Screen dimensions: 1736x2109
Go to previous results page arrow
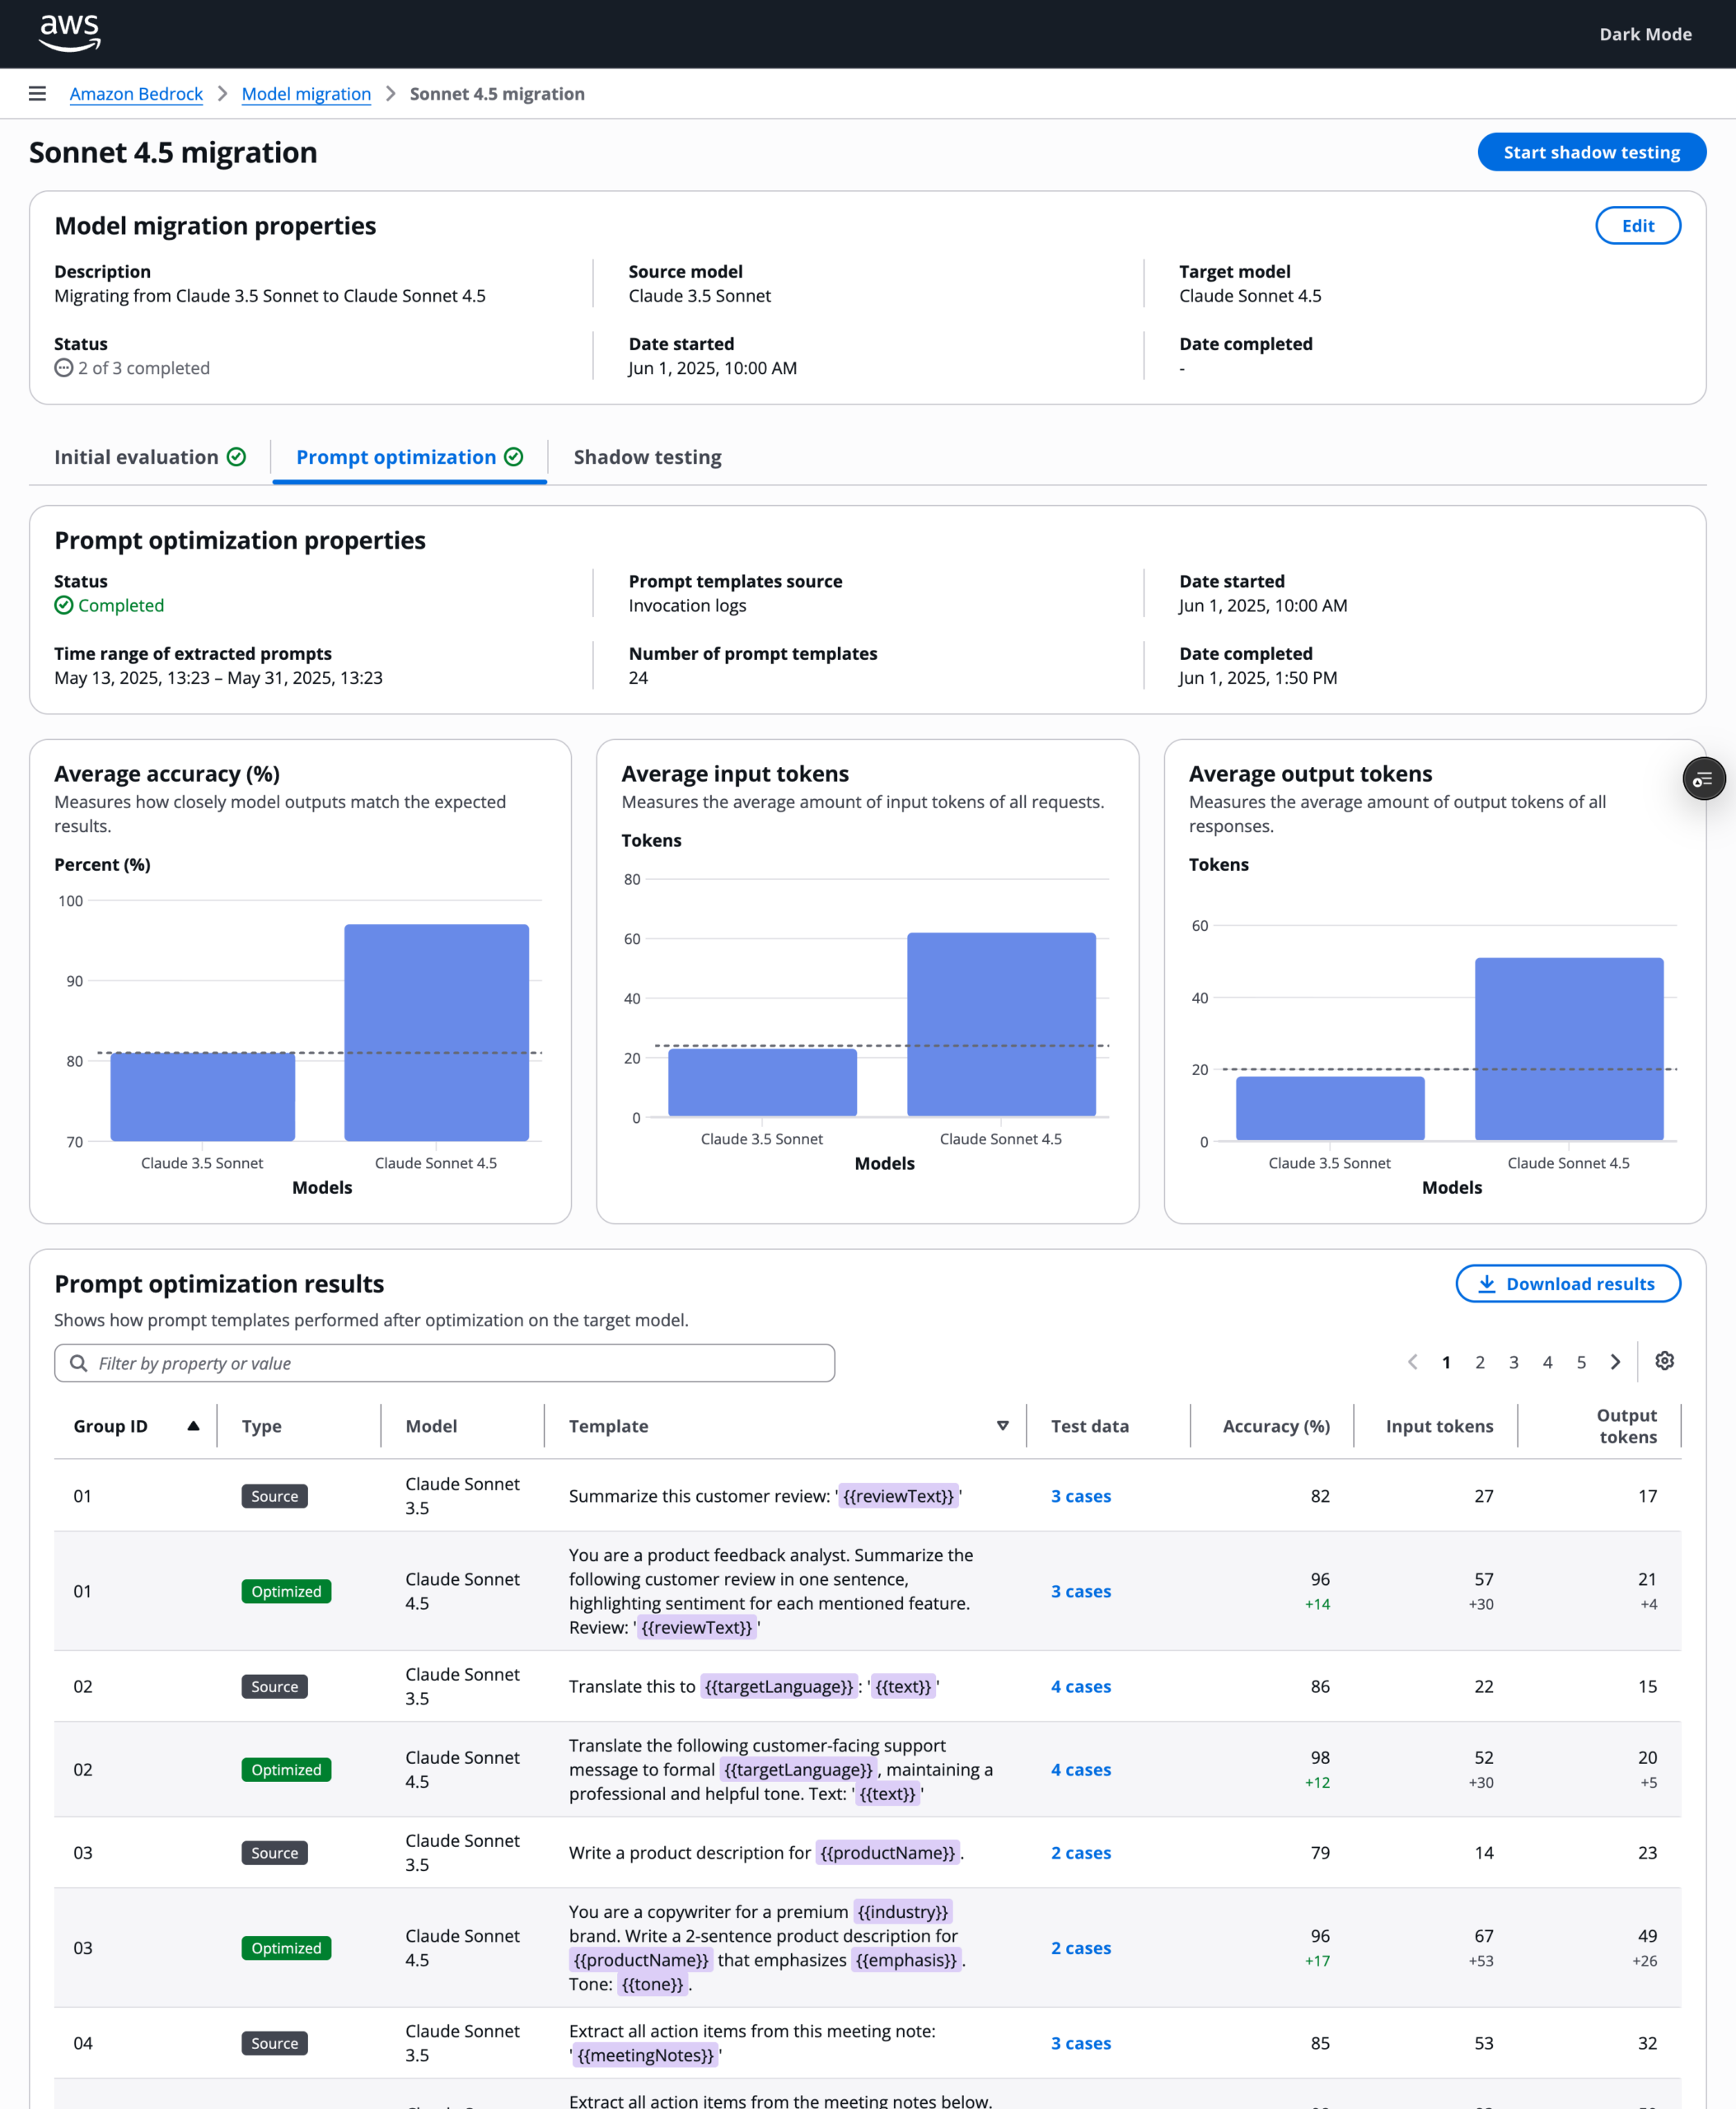pos(1412,1362)
